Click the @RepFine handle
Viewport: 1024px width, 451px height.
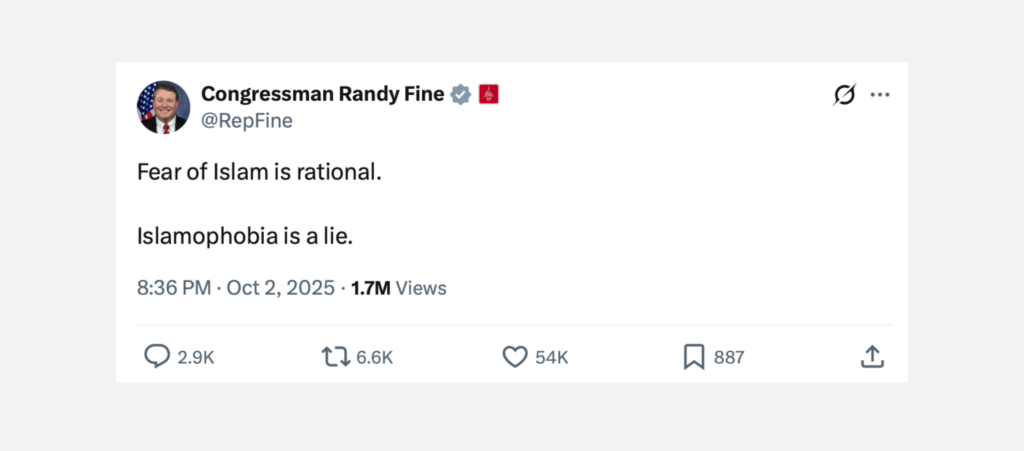click(x=247, y=121)
